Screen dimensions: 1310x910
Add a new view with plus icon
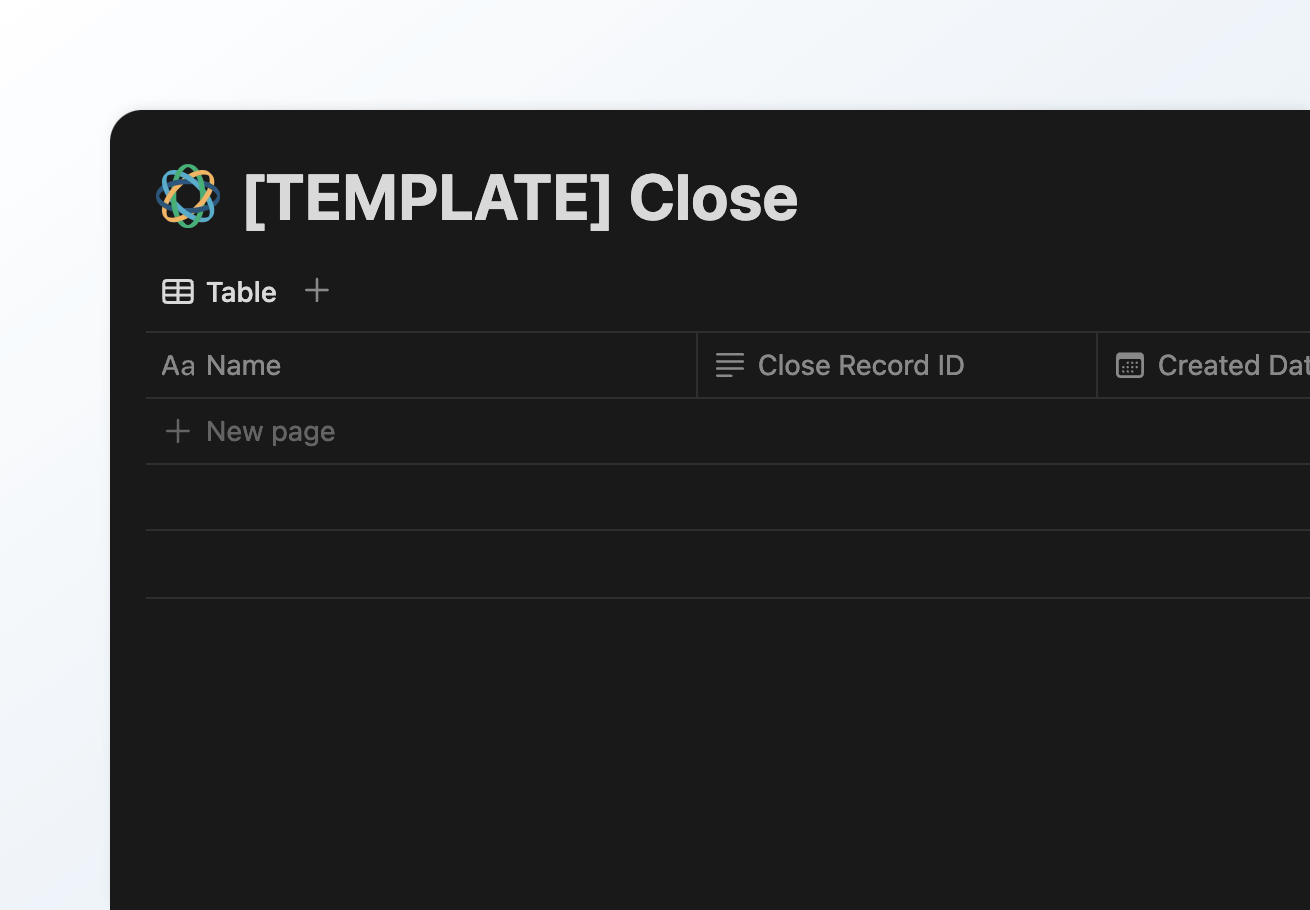tap(317, 291)
